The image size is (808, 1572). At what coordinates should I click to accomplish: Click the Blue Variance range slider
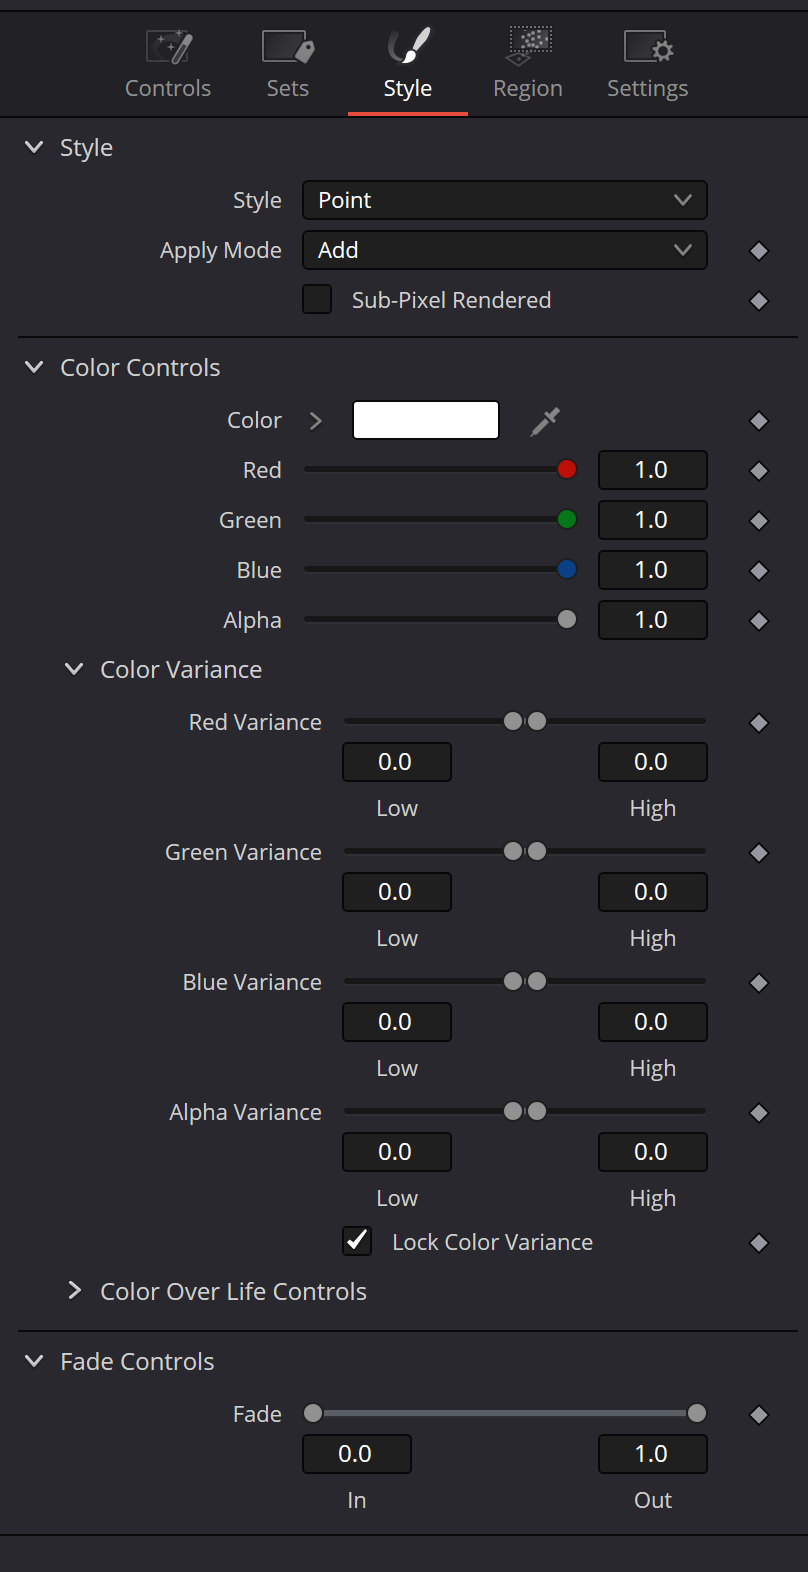(x=525, y=981)
